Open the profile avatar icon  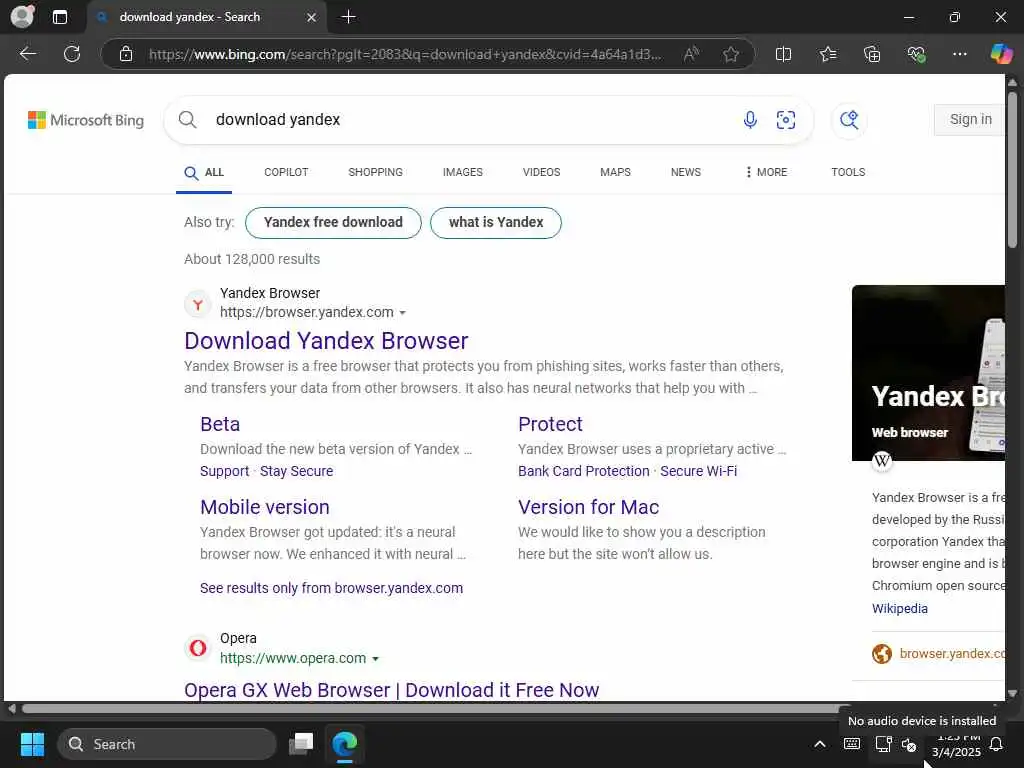coord(22,16)
